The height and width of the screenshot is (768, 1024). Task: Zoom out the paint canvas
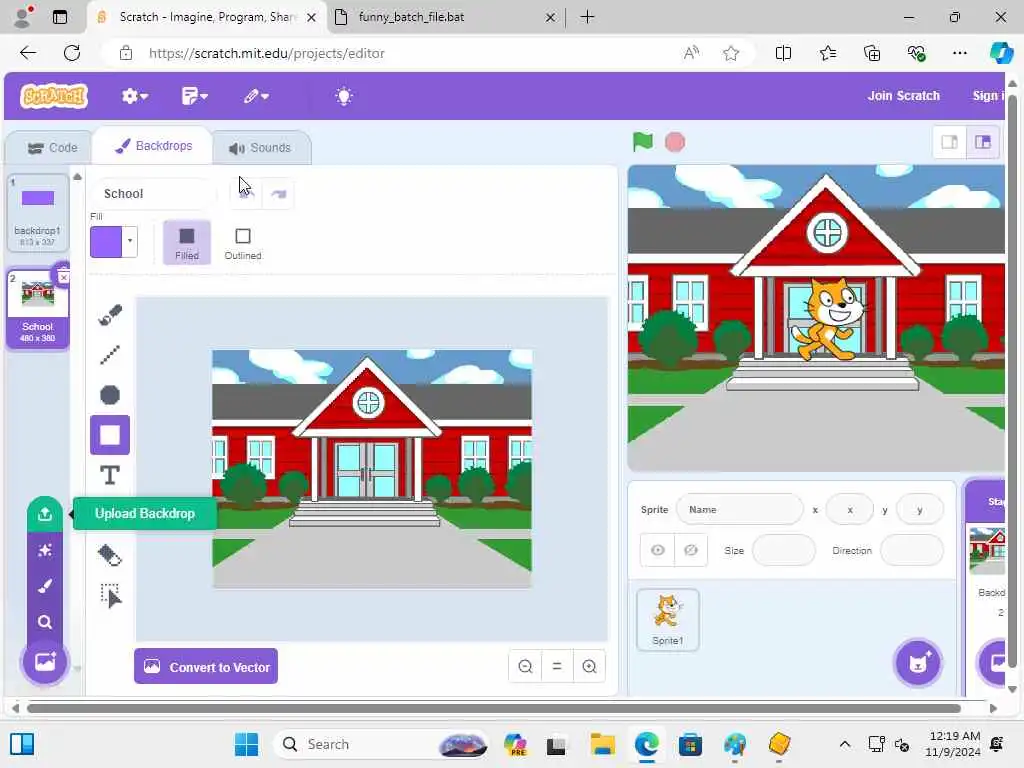pyautogui.click(x=525, y=666)
